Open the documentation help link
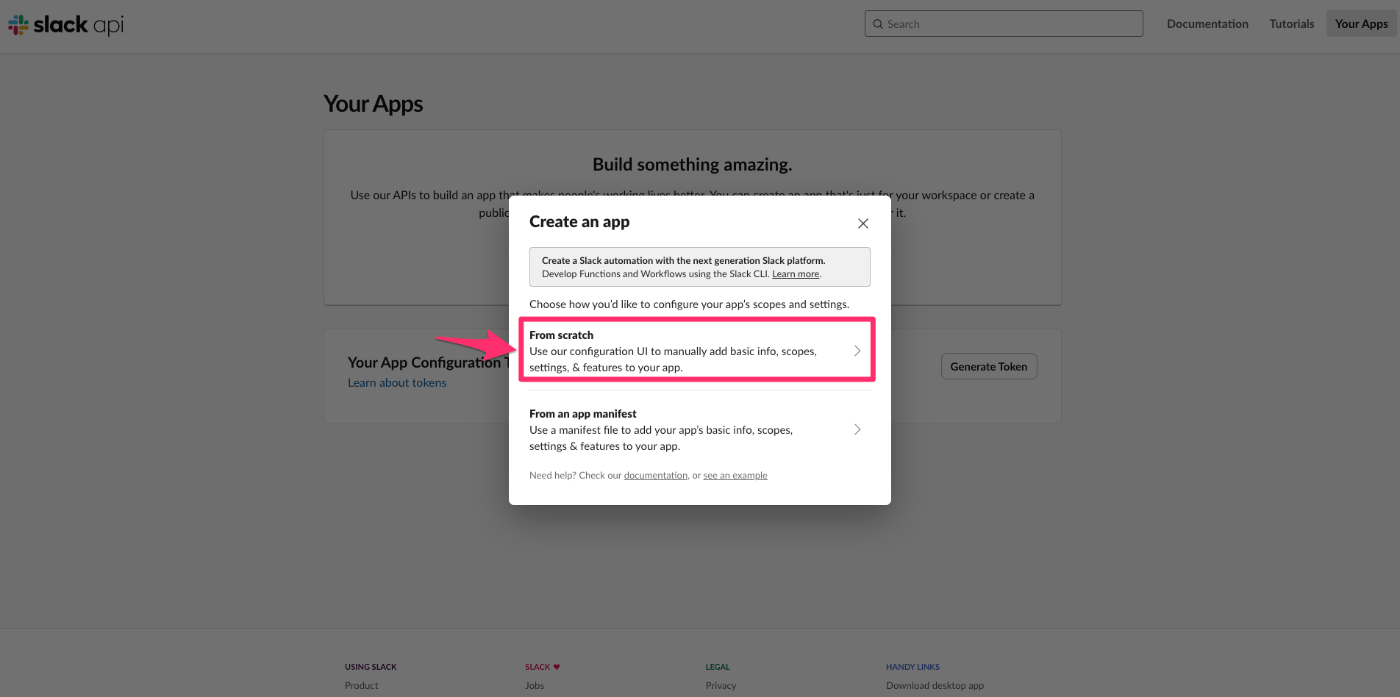This screenshot has width=1400, height=697. point(655,475)
